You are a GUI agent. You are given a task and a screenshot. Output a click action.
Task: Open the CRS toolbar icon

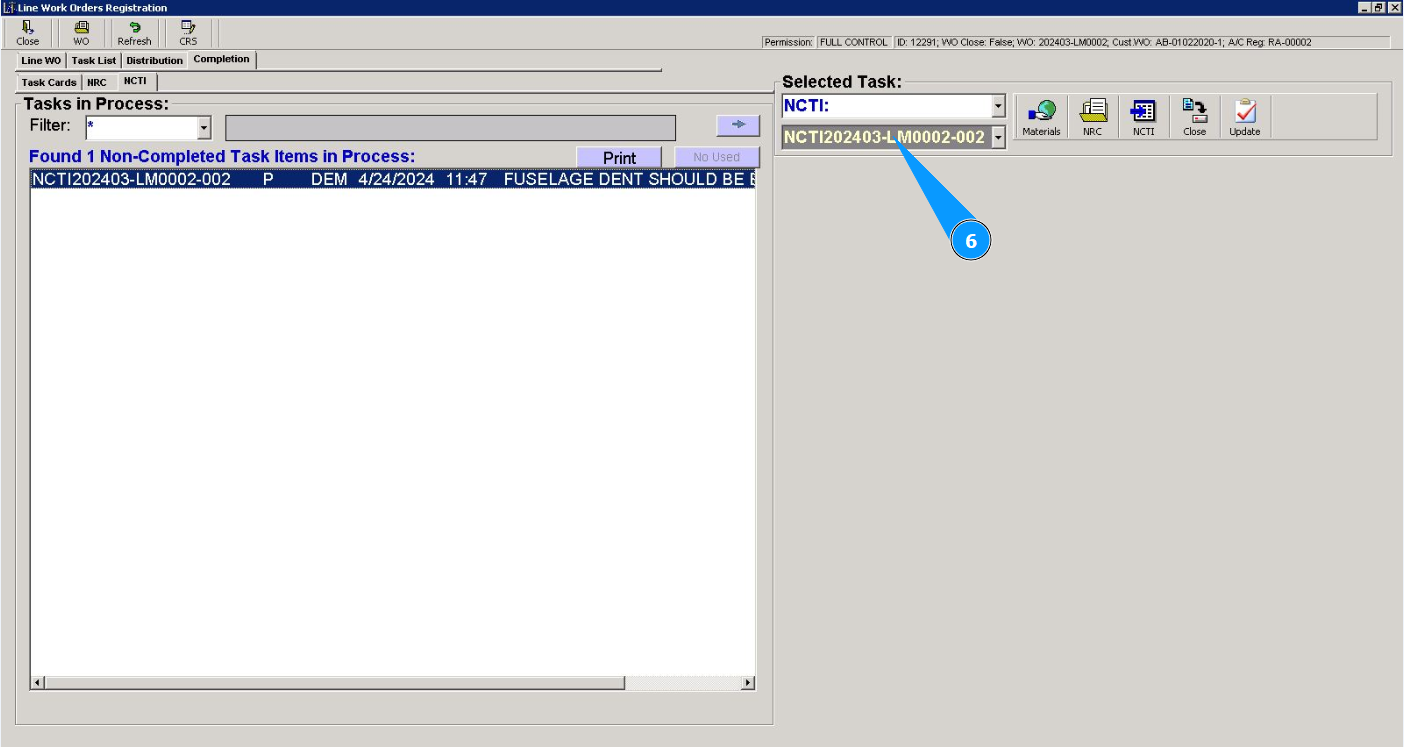[188, 33]
